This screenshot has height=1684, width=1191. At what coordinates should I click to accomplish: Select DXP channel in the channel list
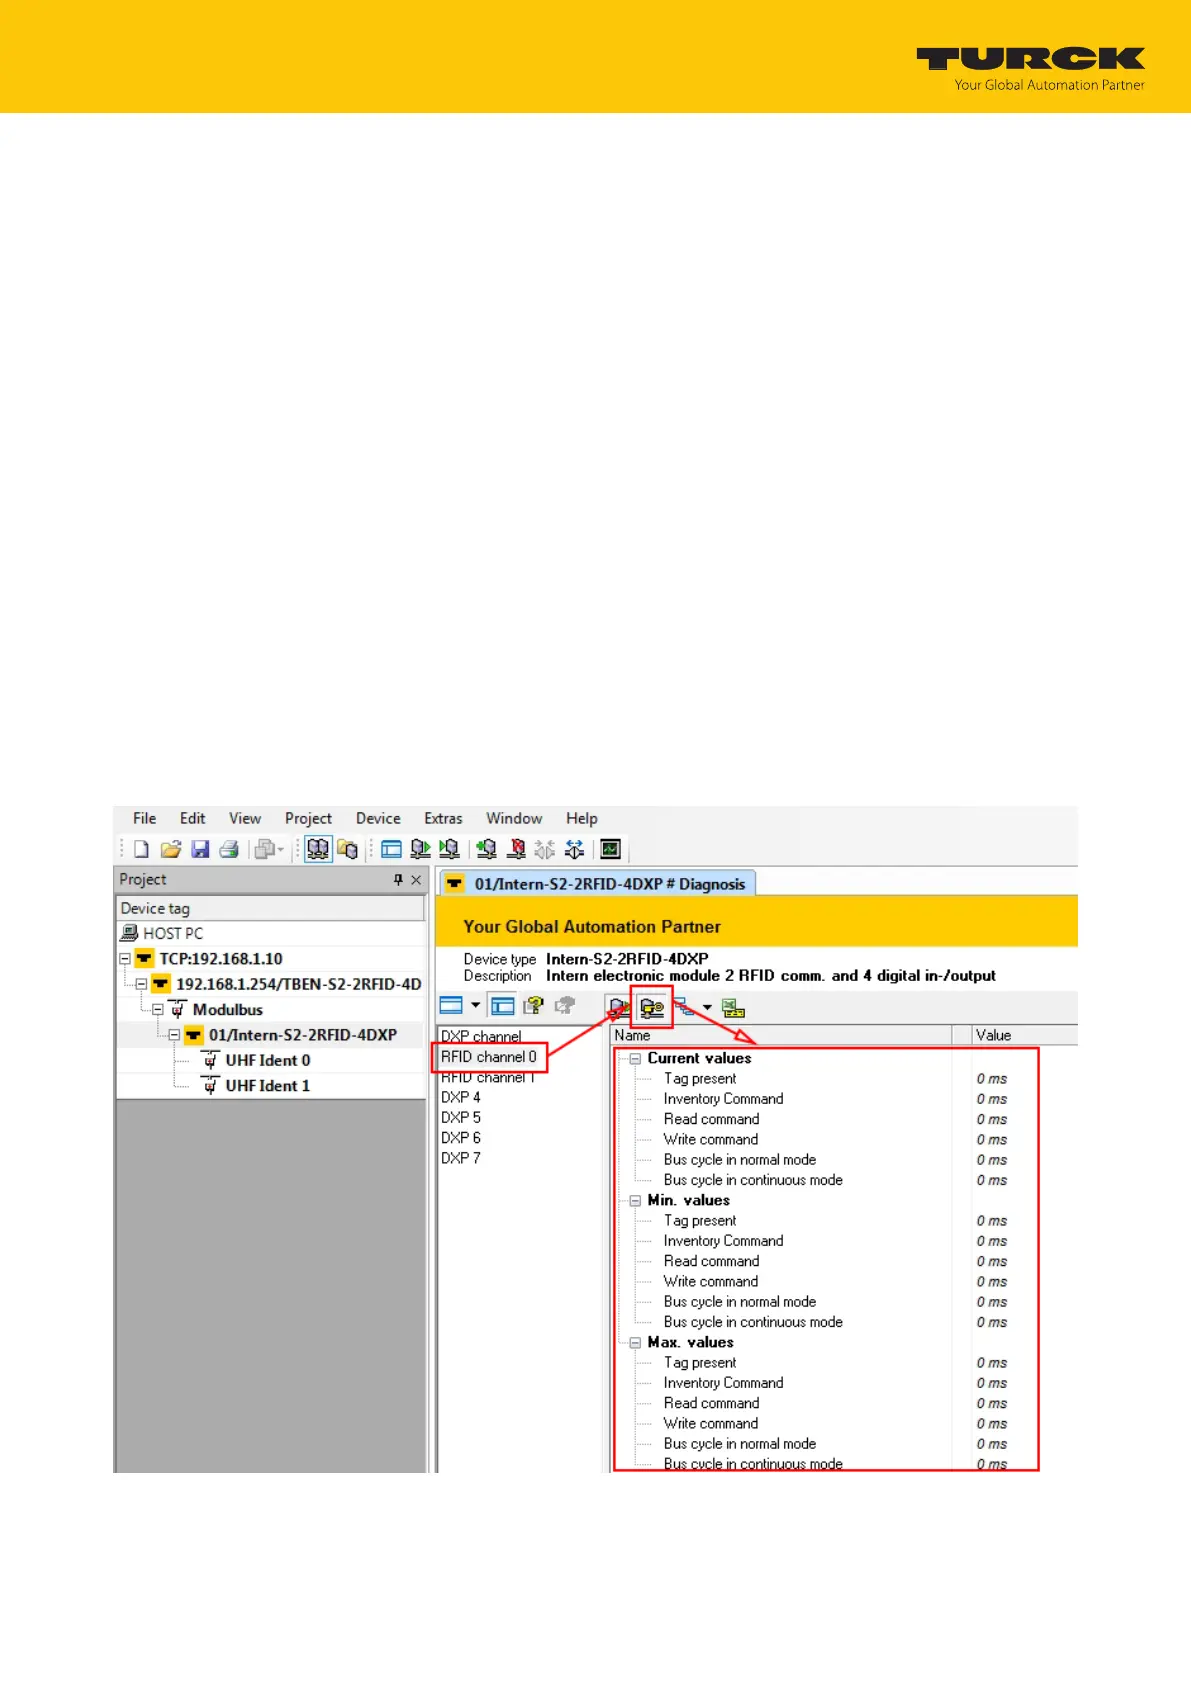pos(481,1036)
